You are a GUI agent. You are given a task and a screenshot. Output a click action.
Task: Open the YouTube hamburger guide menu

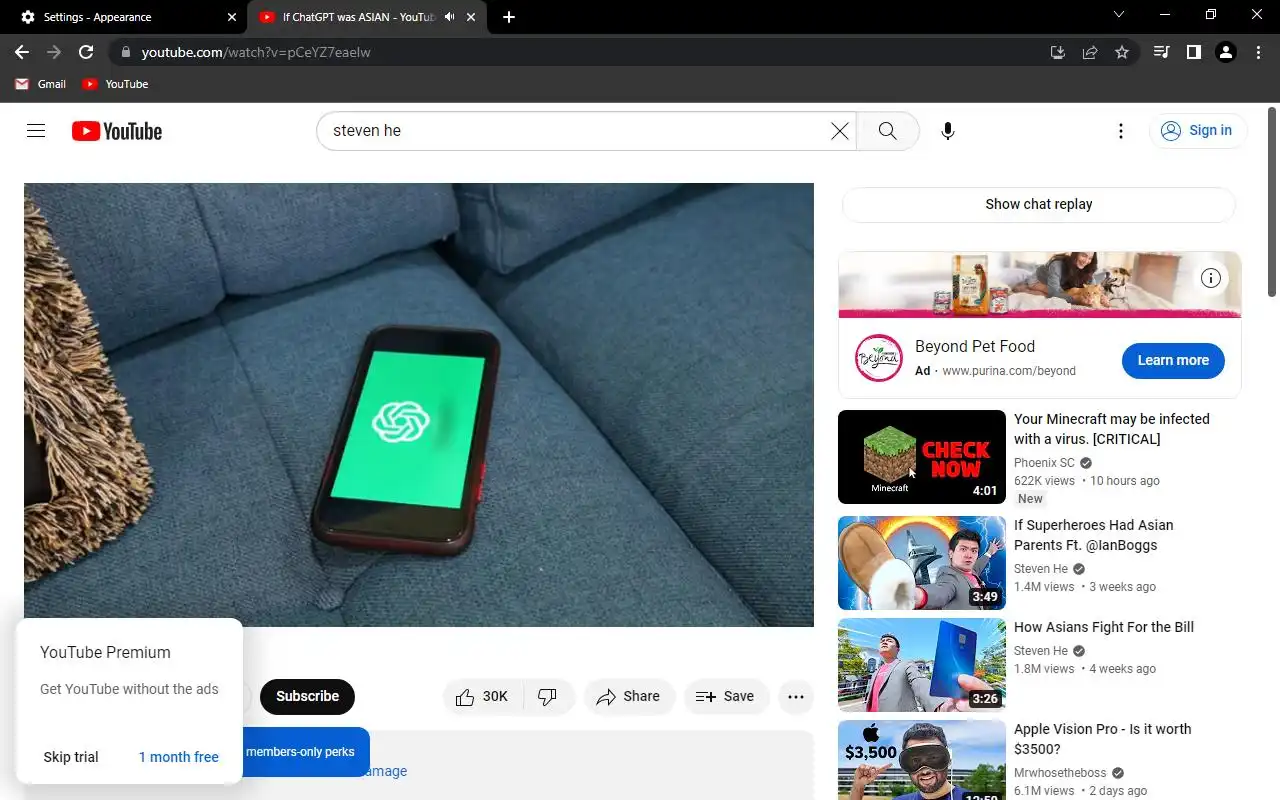point(36,131)
